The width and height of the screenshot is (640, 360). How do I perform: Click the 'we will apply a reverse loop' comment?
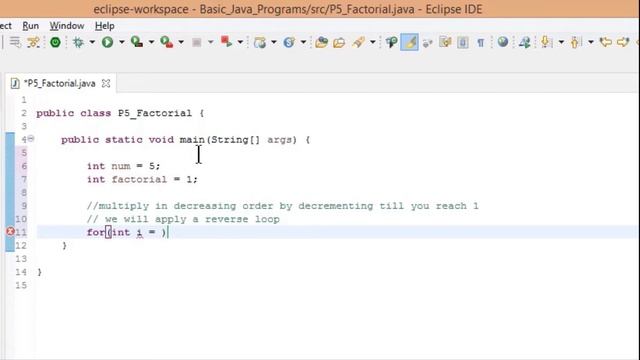click(x=183, y=219)
